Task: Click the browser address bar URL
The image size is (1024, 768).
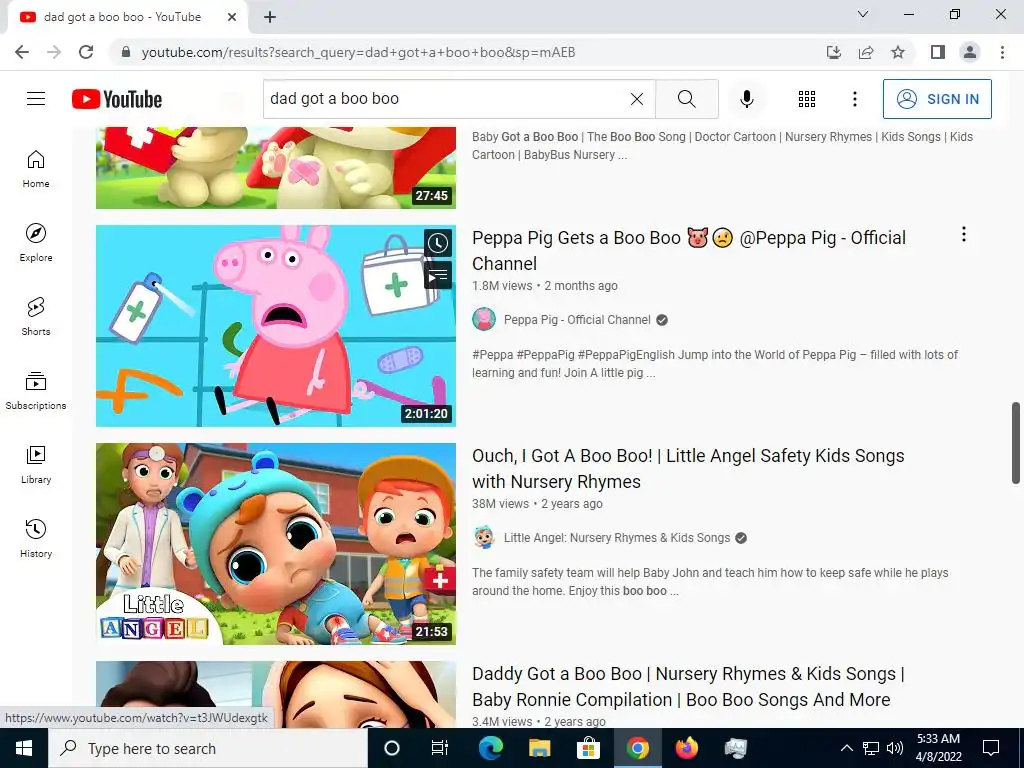Action: click(x=358, y=52)
